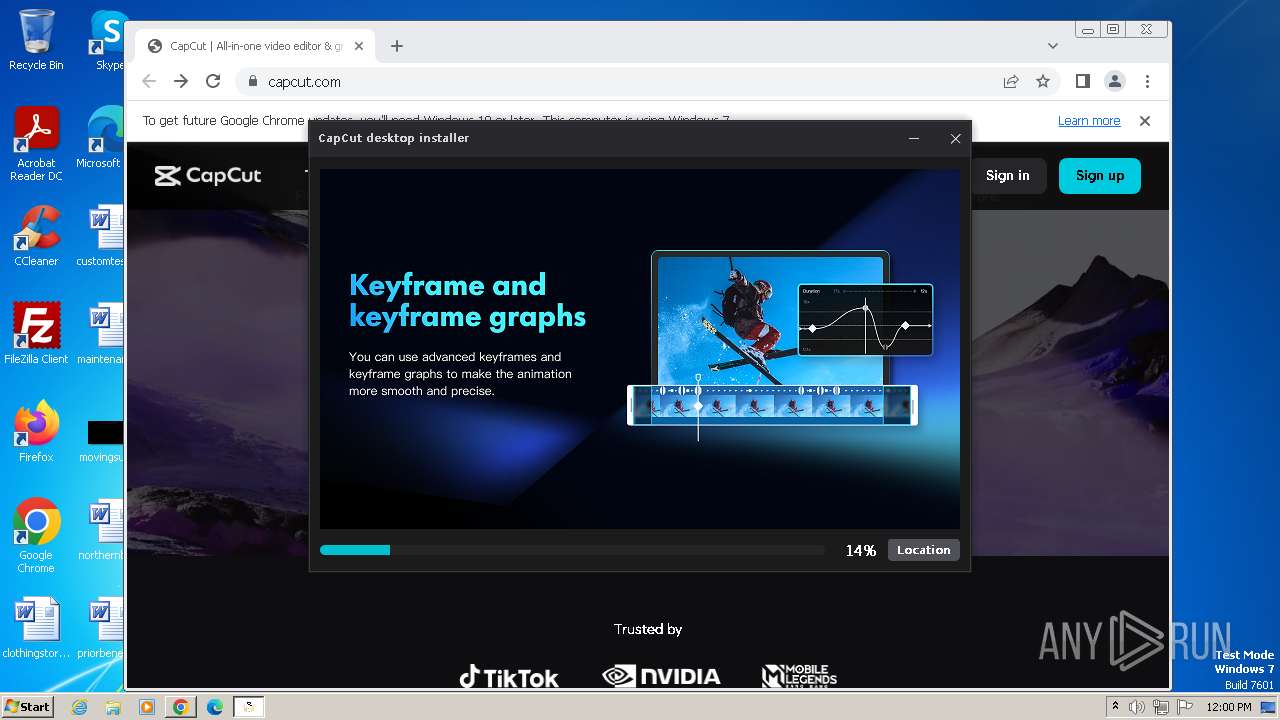Image resolution: width=1280 pixels, height=720 pixels.
Task: Click the installation progress bar
Action: point(572,550)
